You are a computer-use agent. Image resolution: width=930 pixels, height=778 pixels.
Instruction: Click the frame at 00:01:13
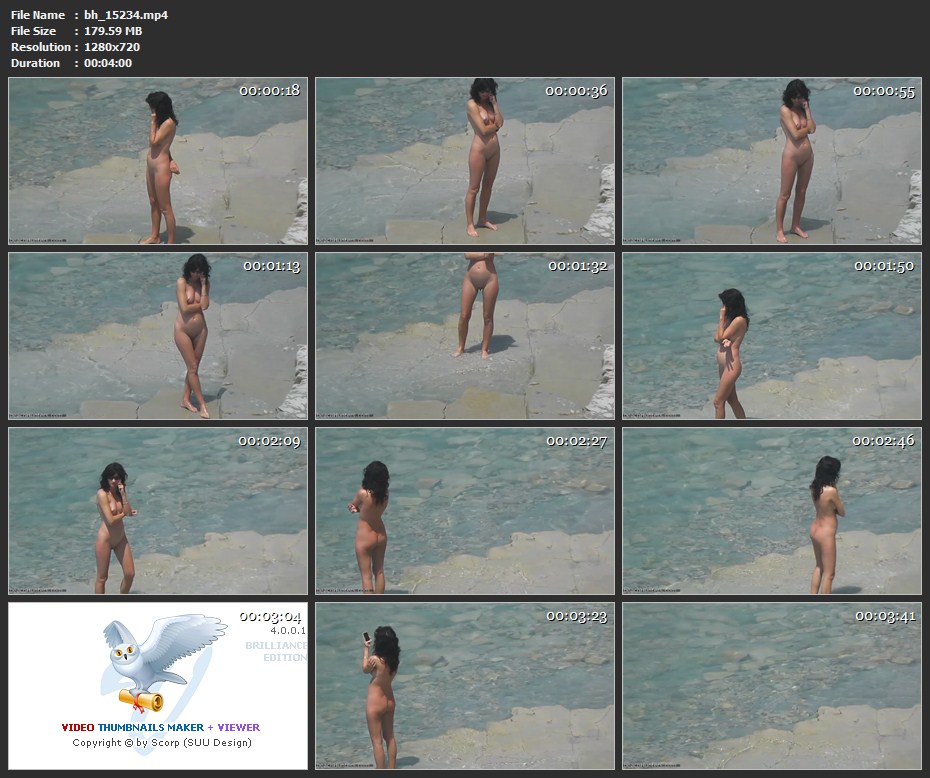158,336
